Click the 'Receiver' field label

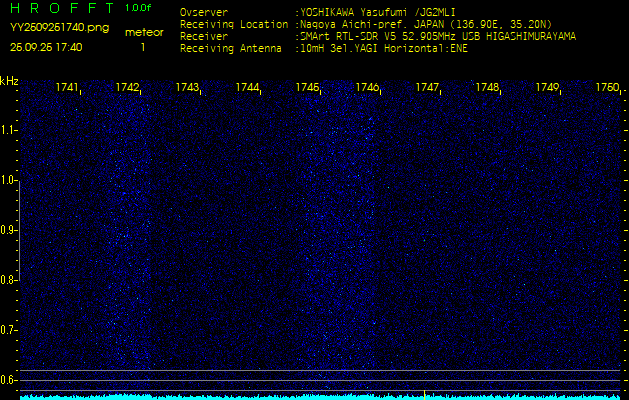[x=204, y=37]
